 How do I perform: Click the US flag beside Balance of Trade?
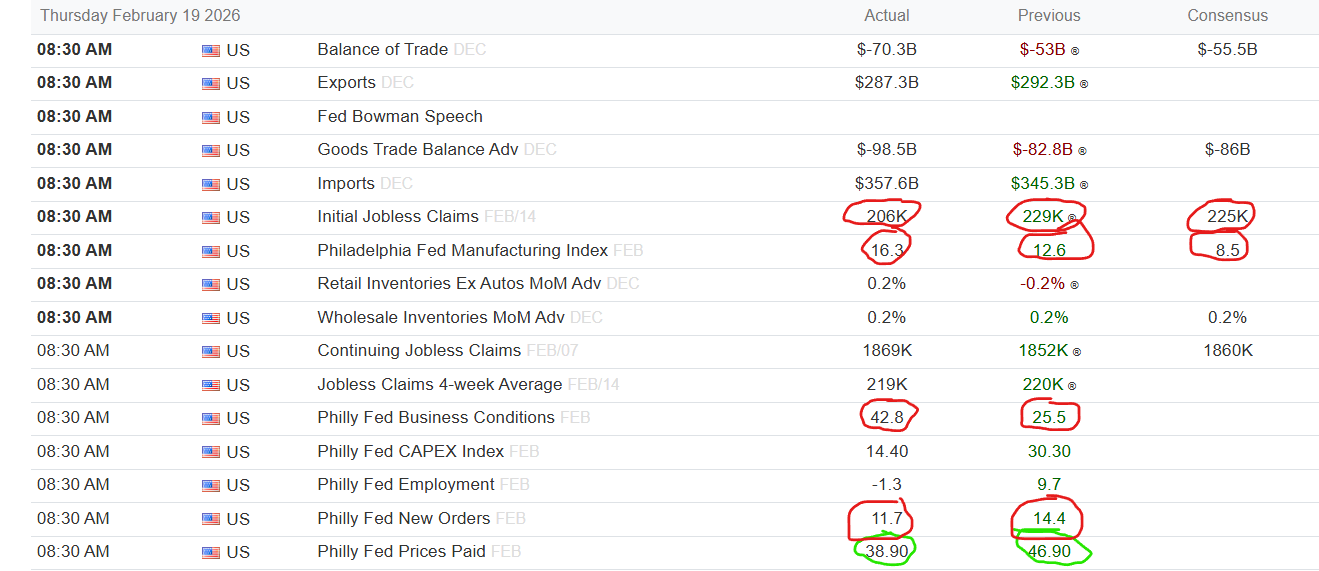point(210,50)
